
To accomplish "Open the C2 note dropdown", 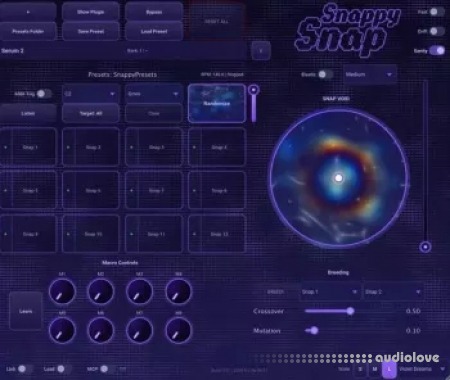I will coord(91,94).
